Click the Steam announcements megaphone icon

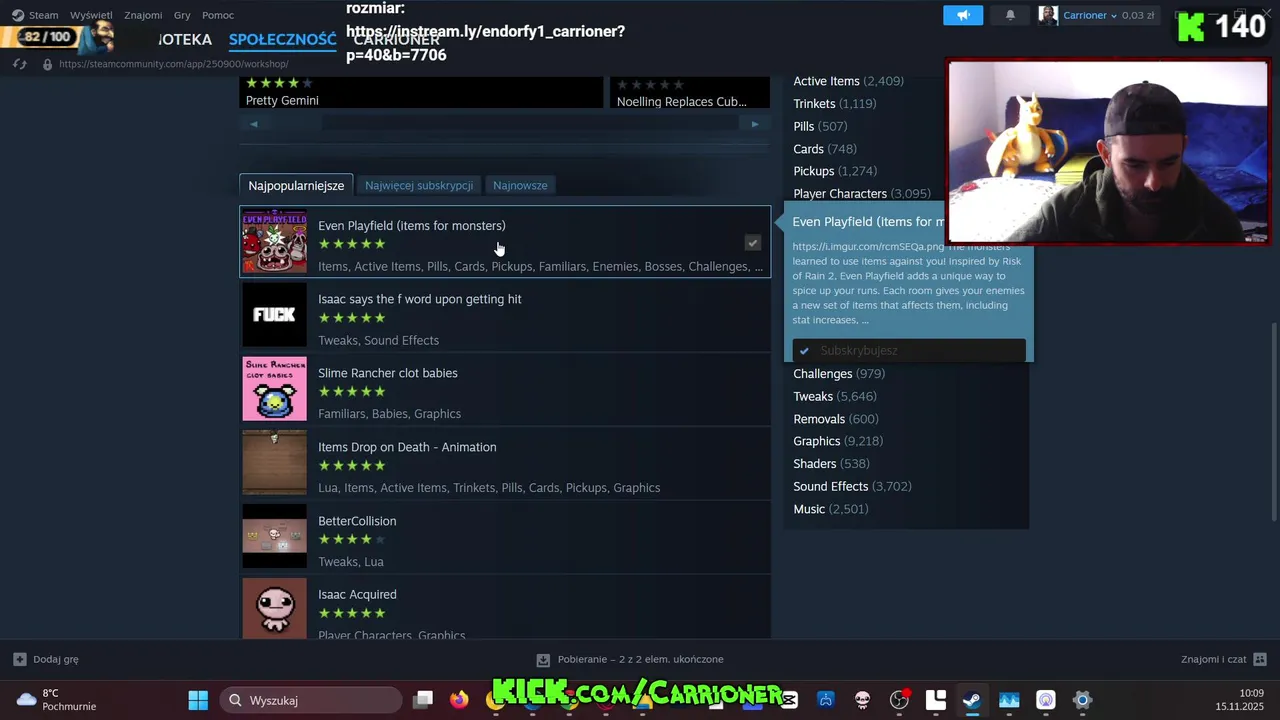963,15
